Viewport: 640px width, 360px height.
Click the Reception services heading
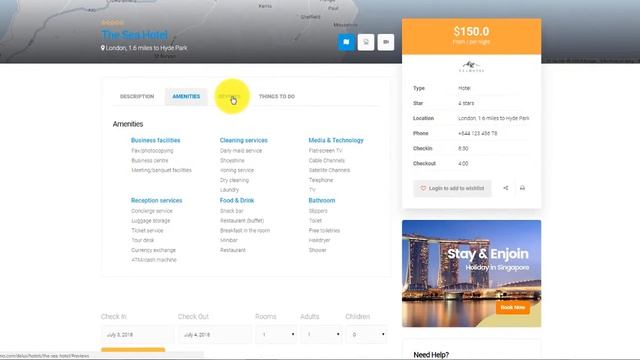point(157,200)
